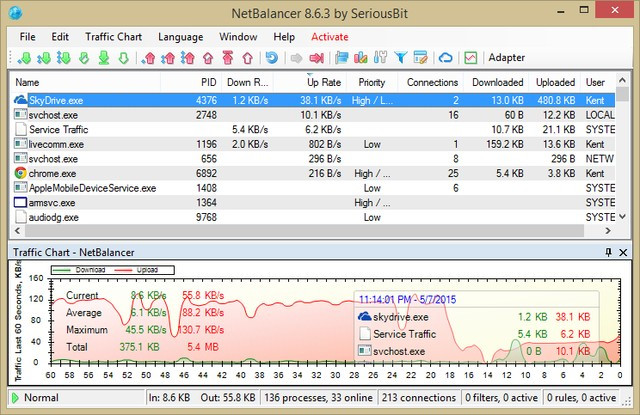Image resolution: width=640 pixels, height=415 pixels.
Task: Sort by the Downloaded column header
Action: point(497,82)
